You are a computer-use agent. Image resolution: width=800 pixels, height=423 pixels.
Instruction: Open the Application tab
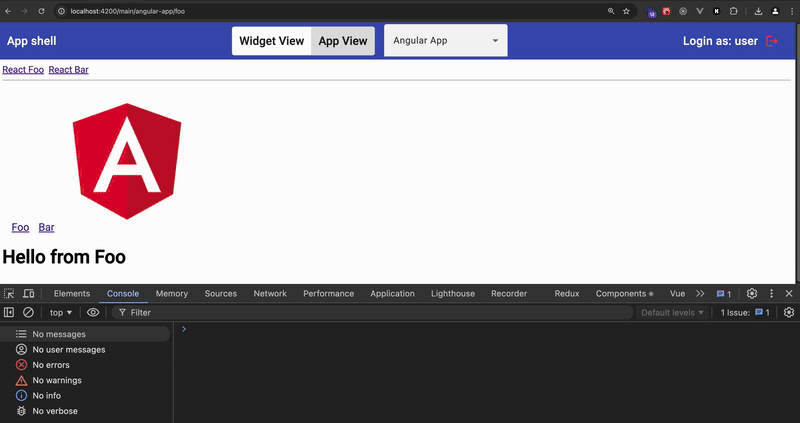392,293
